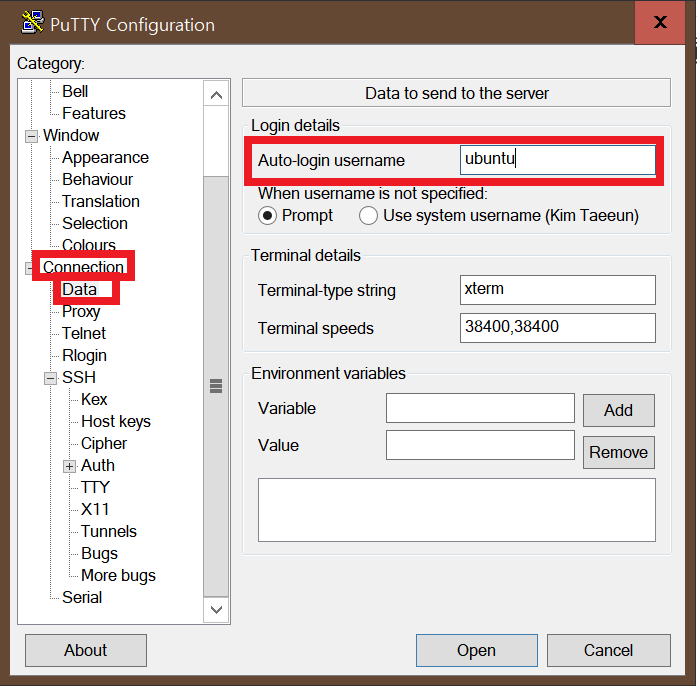Image resolution: width=697 pixels, height=686 pixels.
Task: Close the PuTTY Configuration window
Action: [x=660, y=22]
